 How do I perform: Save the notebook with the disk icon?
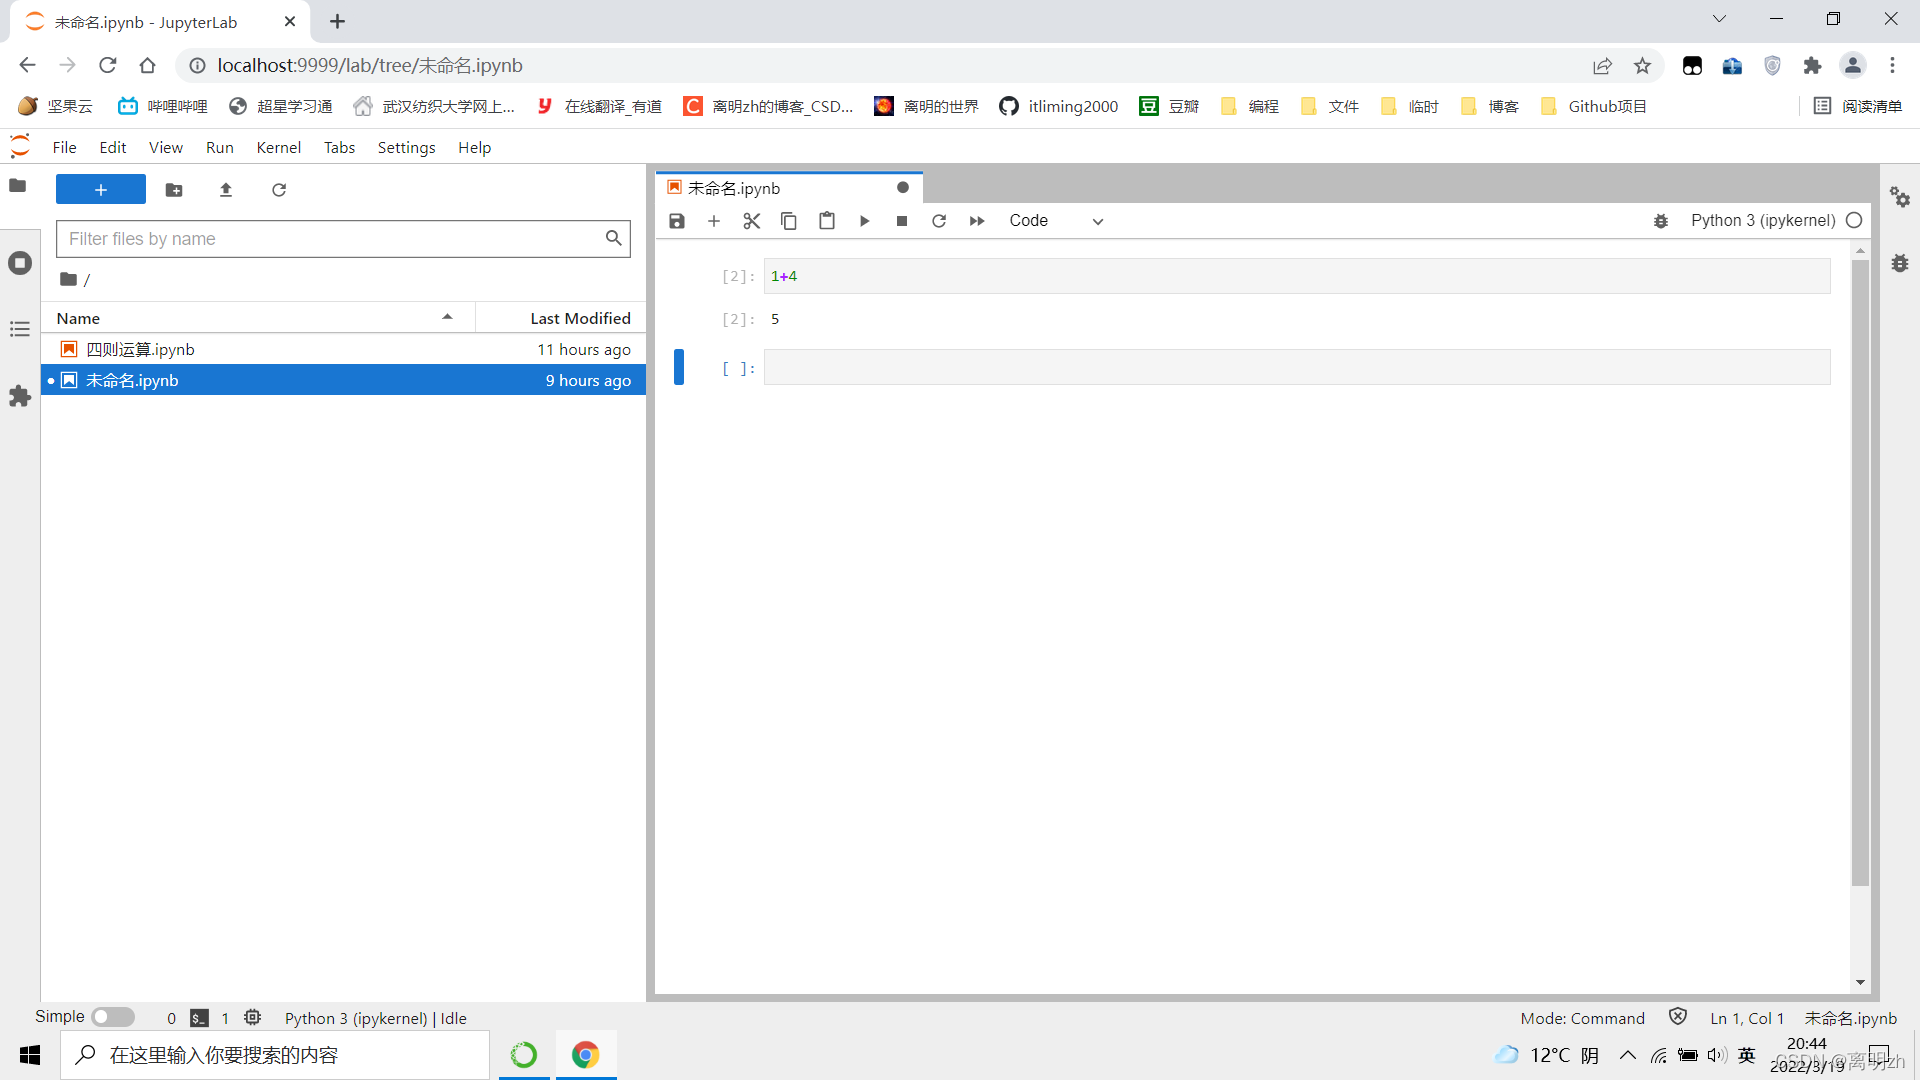[x=677, y=221]
